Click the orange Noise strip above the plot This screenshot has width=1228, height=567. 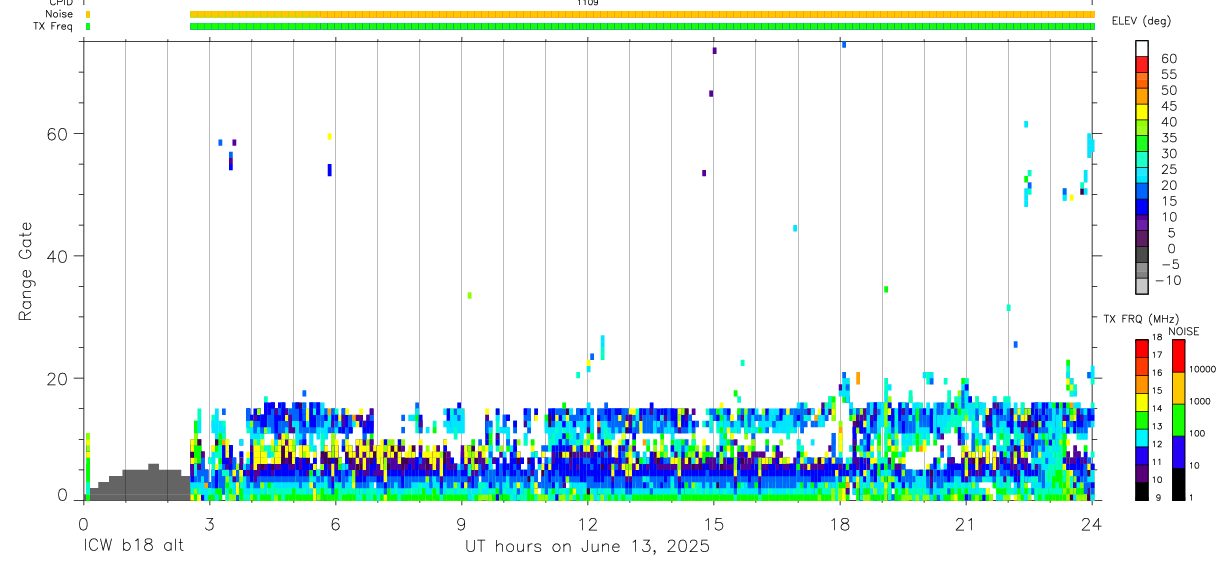click(642, 14)
